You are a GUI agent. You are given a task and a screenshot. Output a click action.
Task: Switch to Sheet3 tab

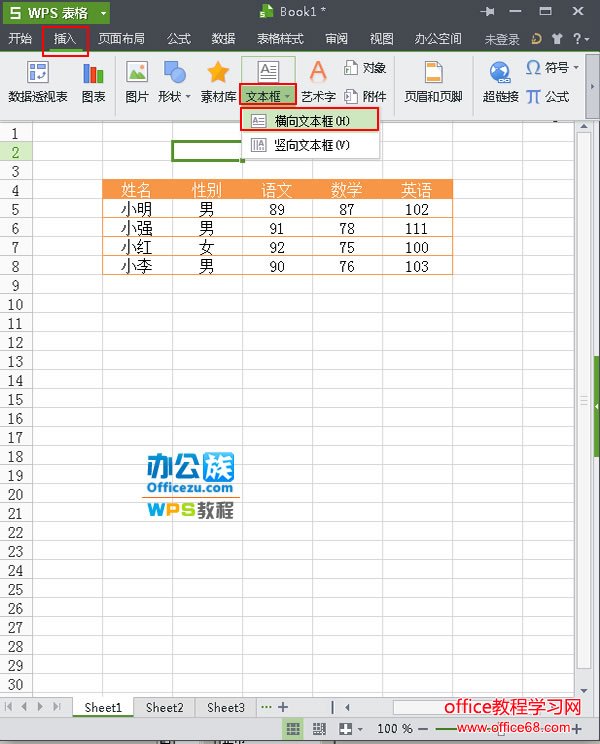226,707
